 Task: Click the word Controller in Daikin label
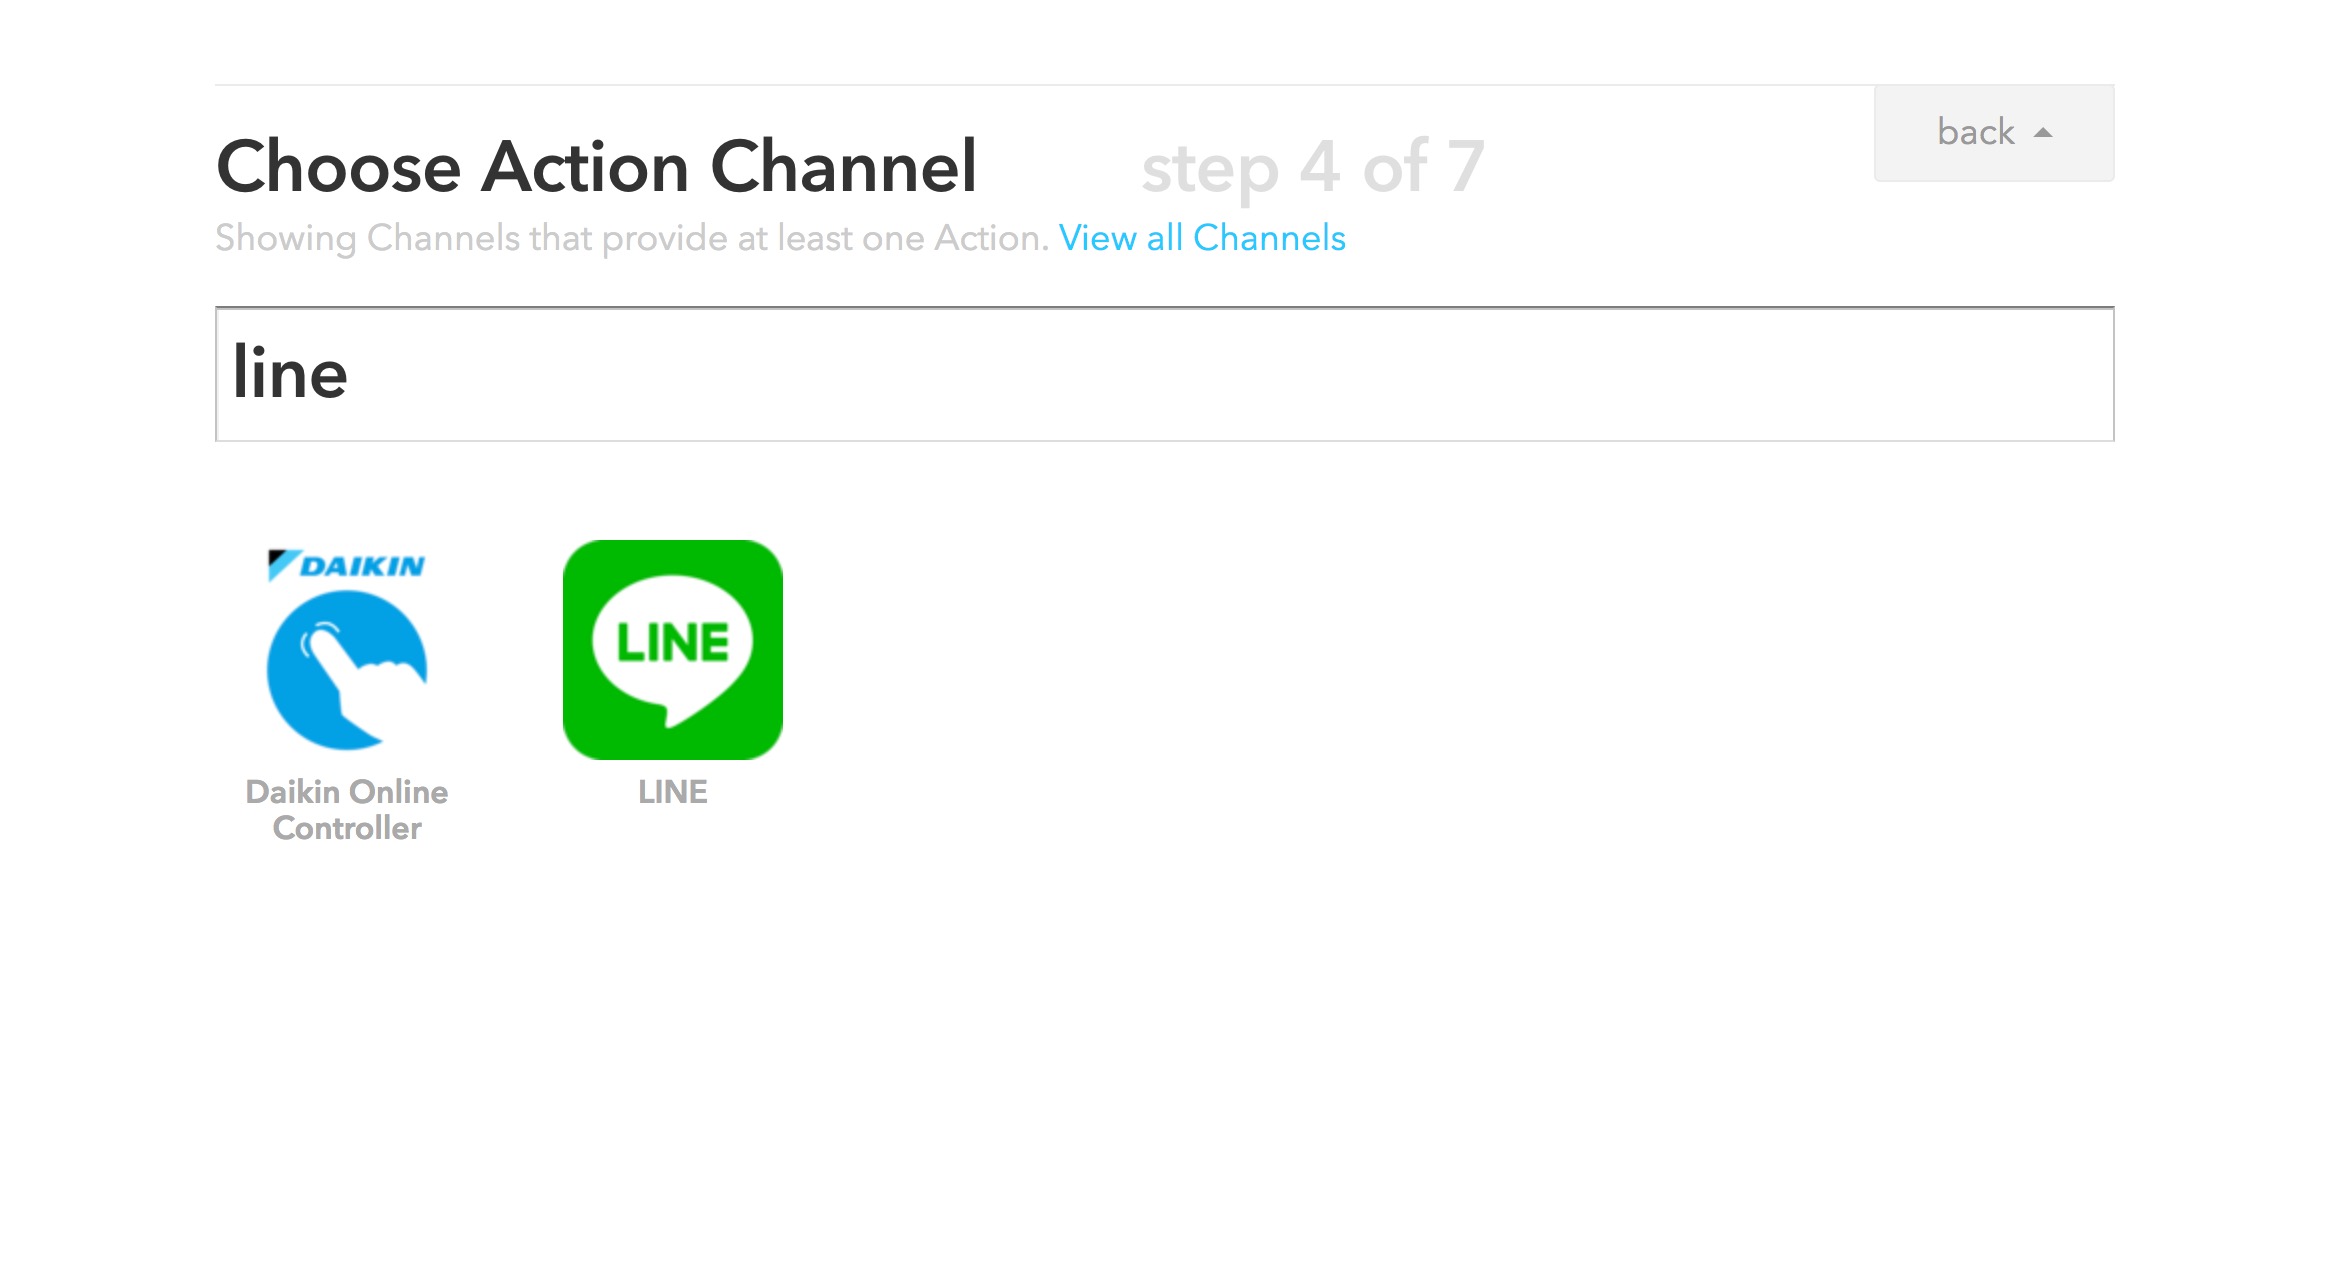pos(347,828)
